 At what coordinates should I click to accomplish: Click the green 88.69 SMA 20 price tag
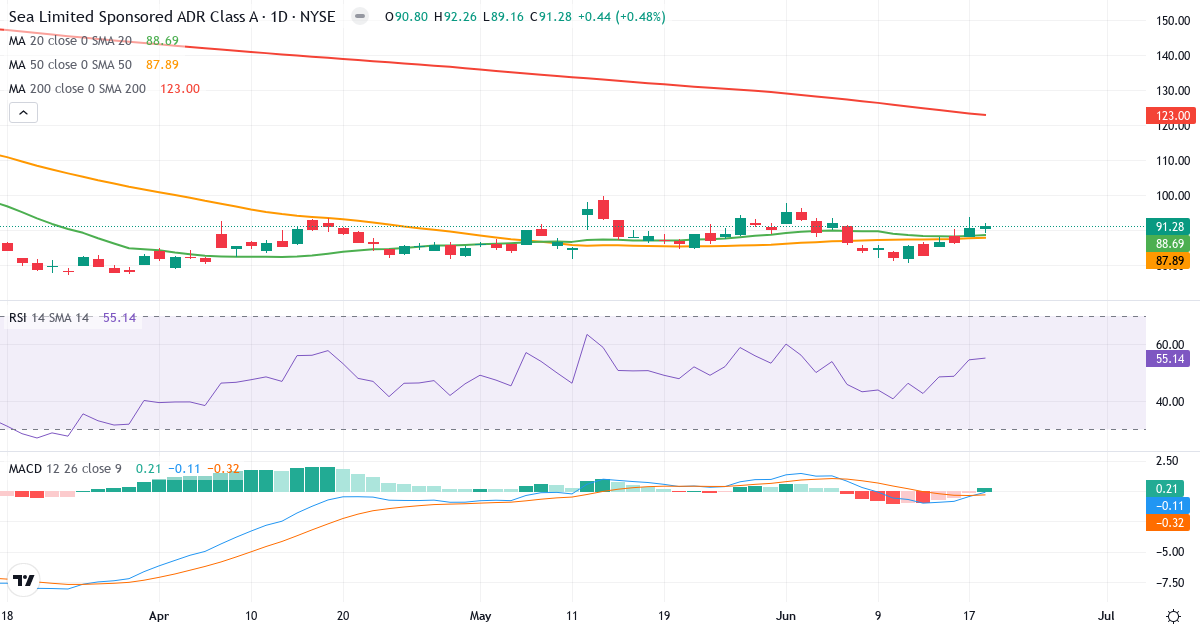[1170, 244]
